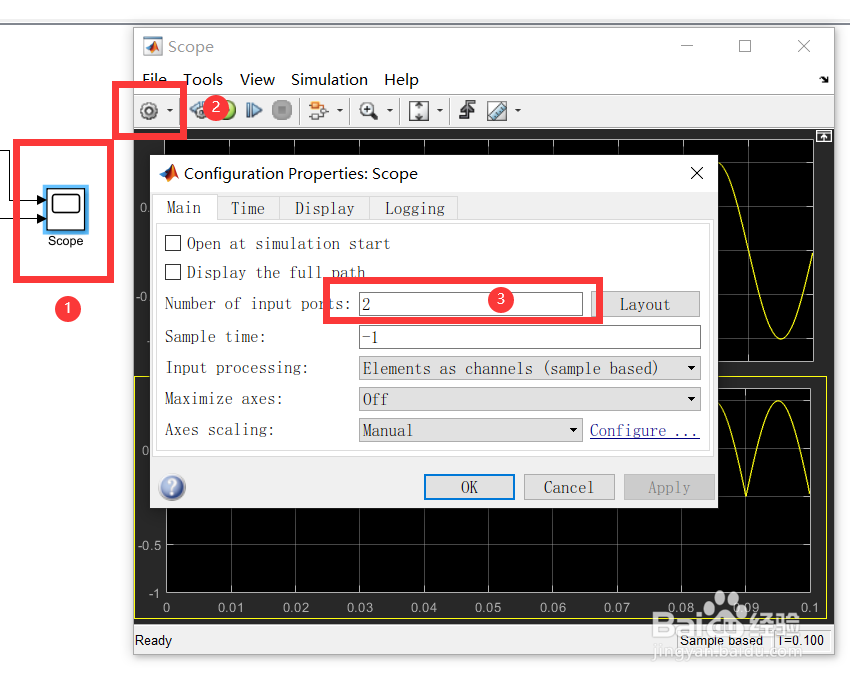Screen dimensions: 850x681
Task: Click the Scale axes limits icon
Action: pyautogui.click(x=418, y=111)
